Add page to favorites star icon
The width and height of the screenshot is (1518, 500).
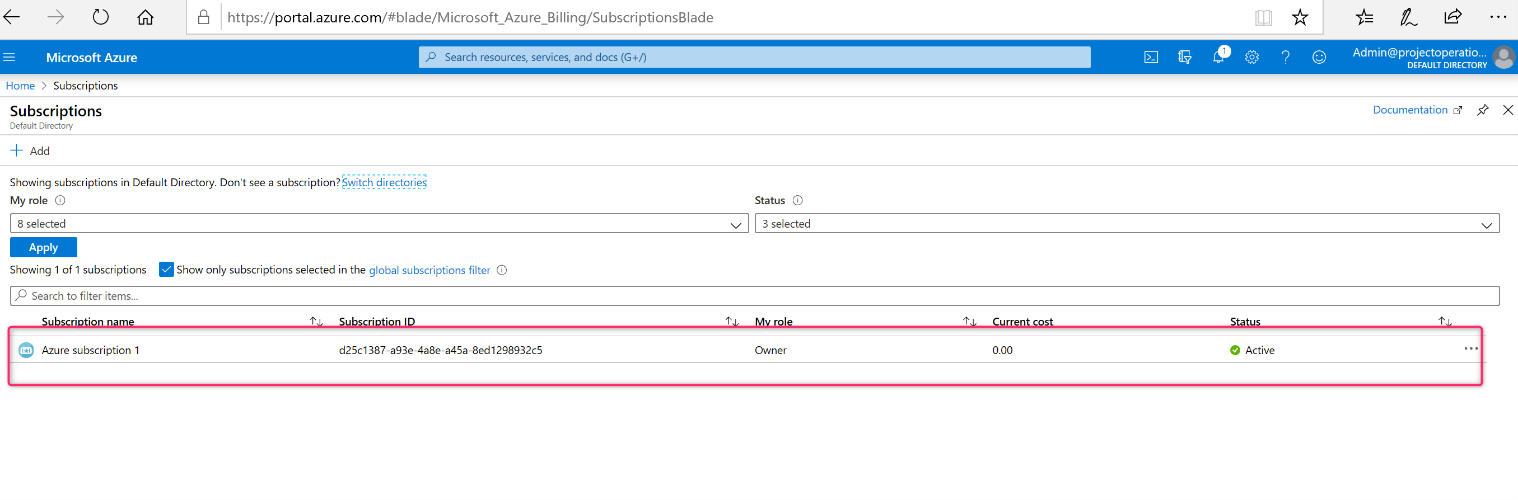1300,17
